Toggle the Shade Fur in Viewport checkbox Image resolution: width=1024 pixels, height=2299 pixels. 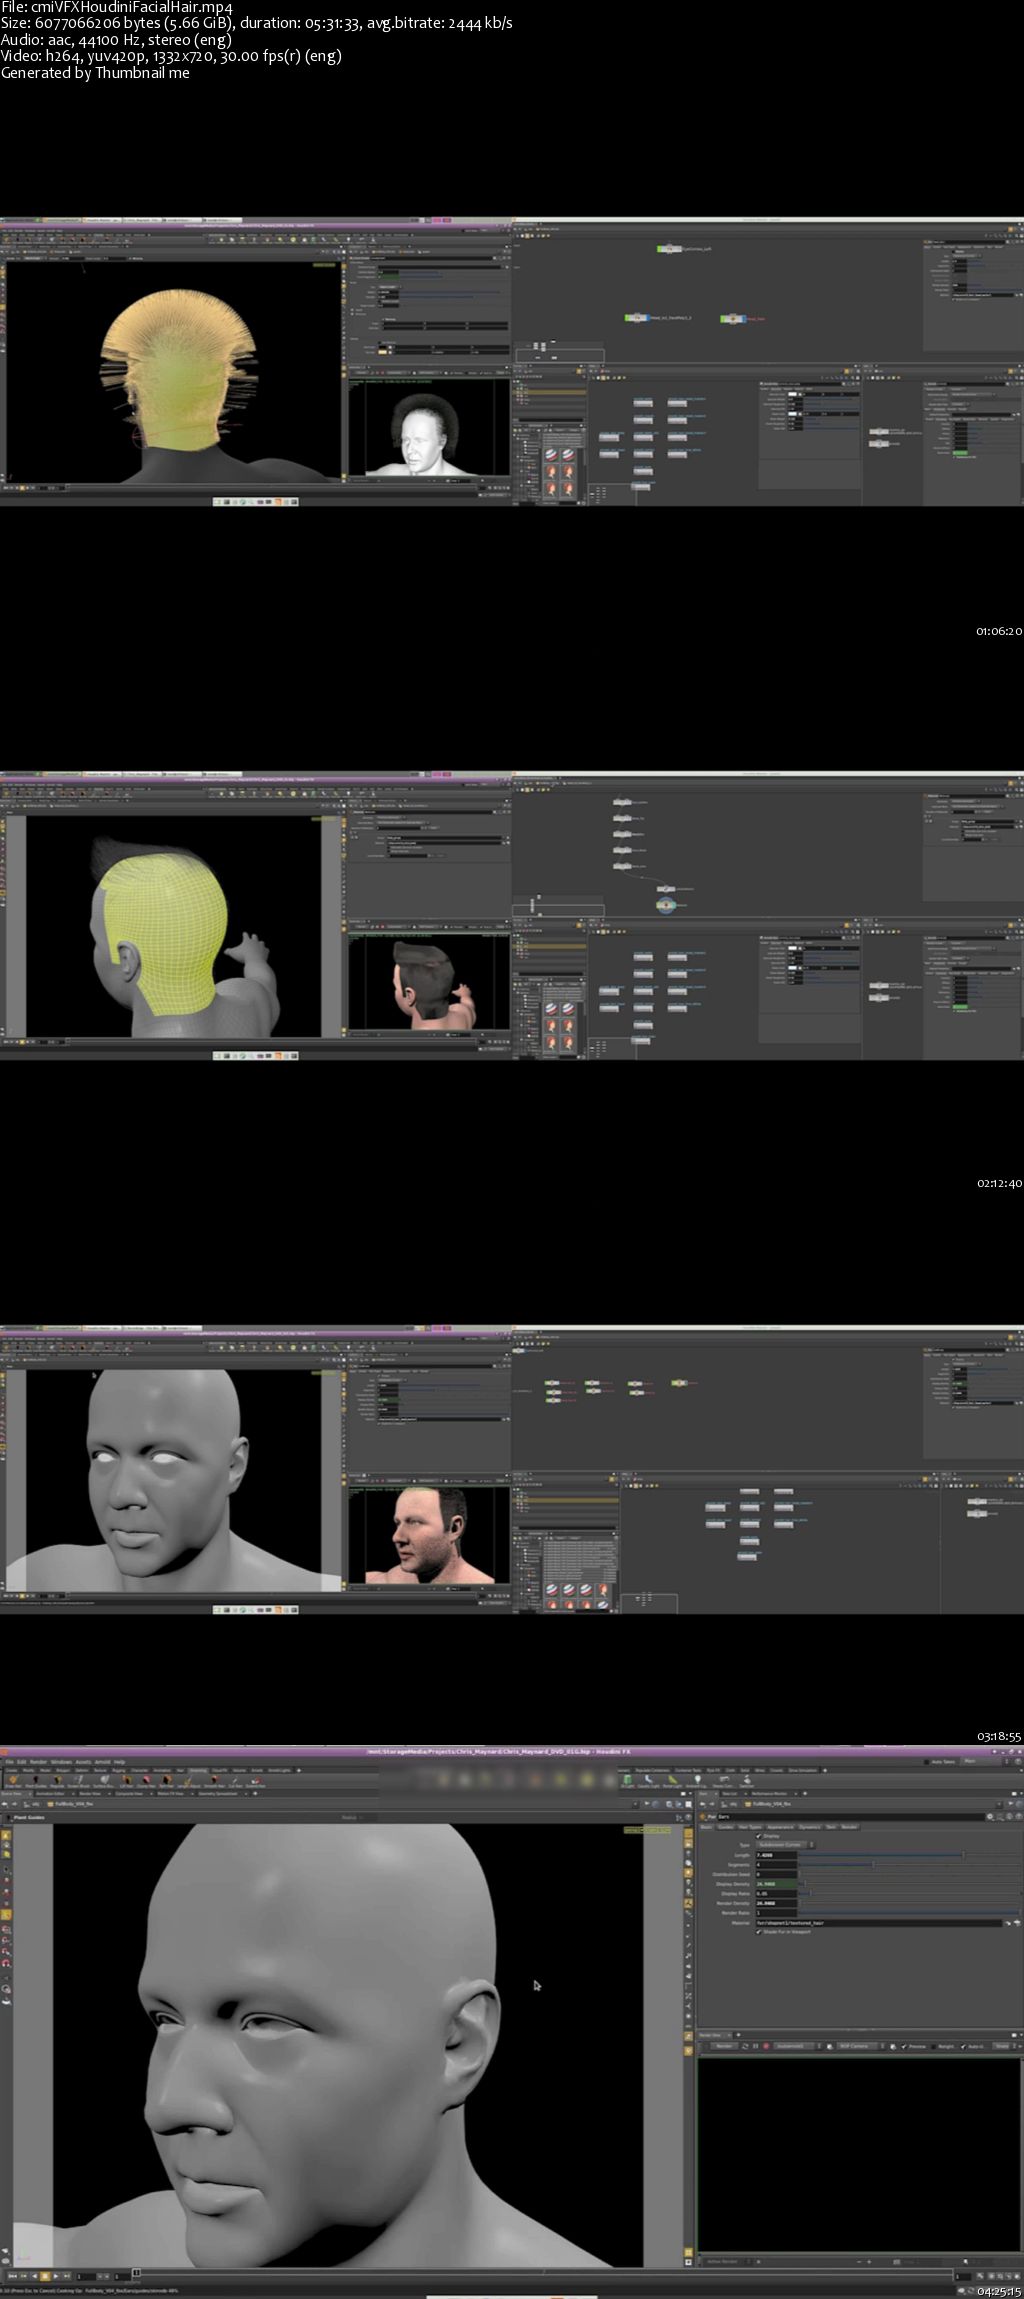758,1932
